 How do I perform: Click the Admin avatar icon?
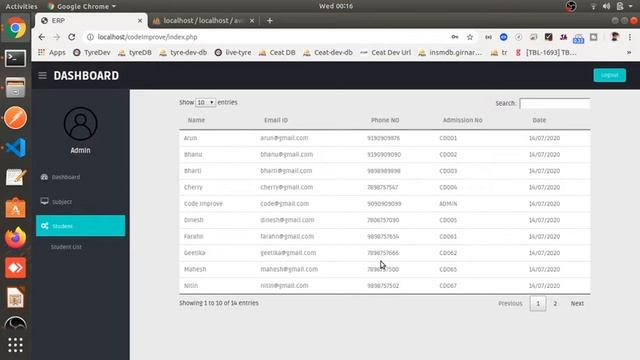80,124
